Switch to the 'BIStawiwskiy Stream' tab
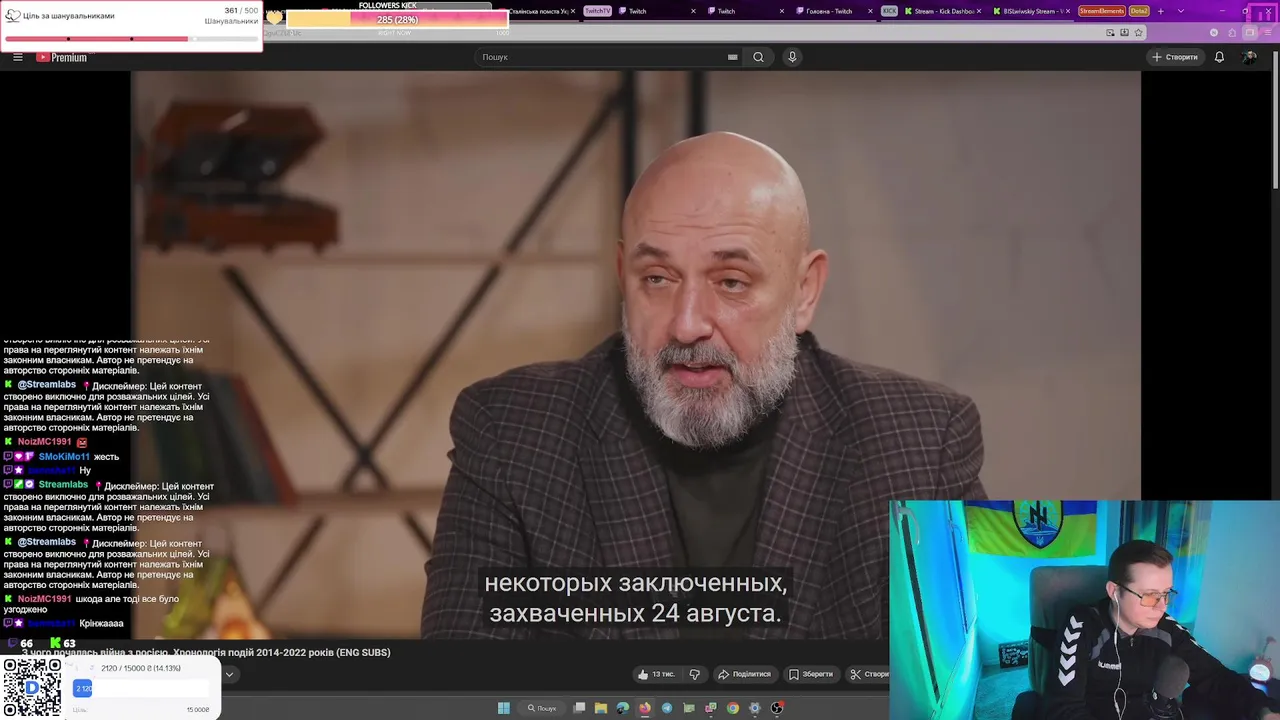Image resolution: width=1280 pixels, height=720 pixels. tap(1030, 11)
